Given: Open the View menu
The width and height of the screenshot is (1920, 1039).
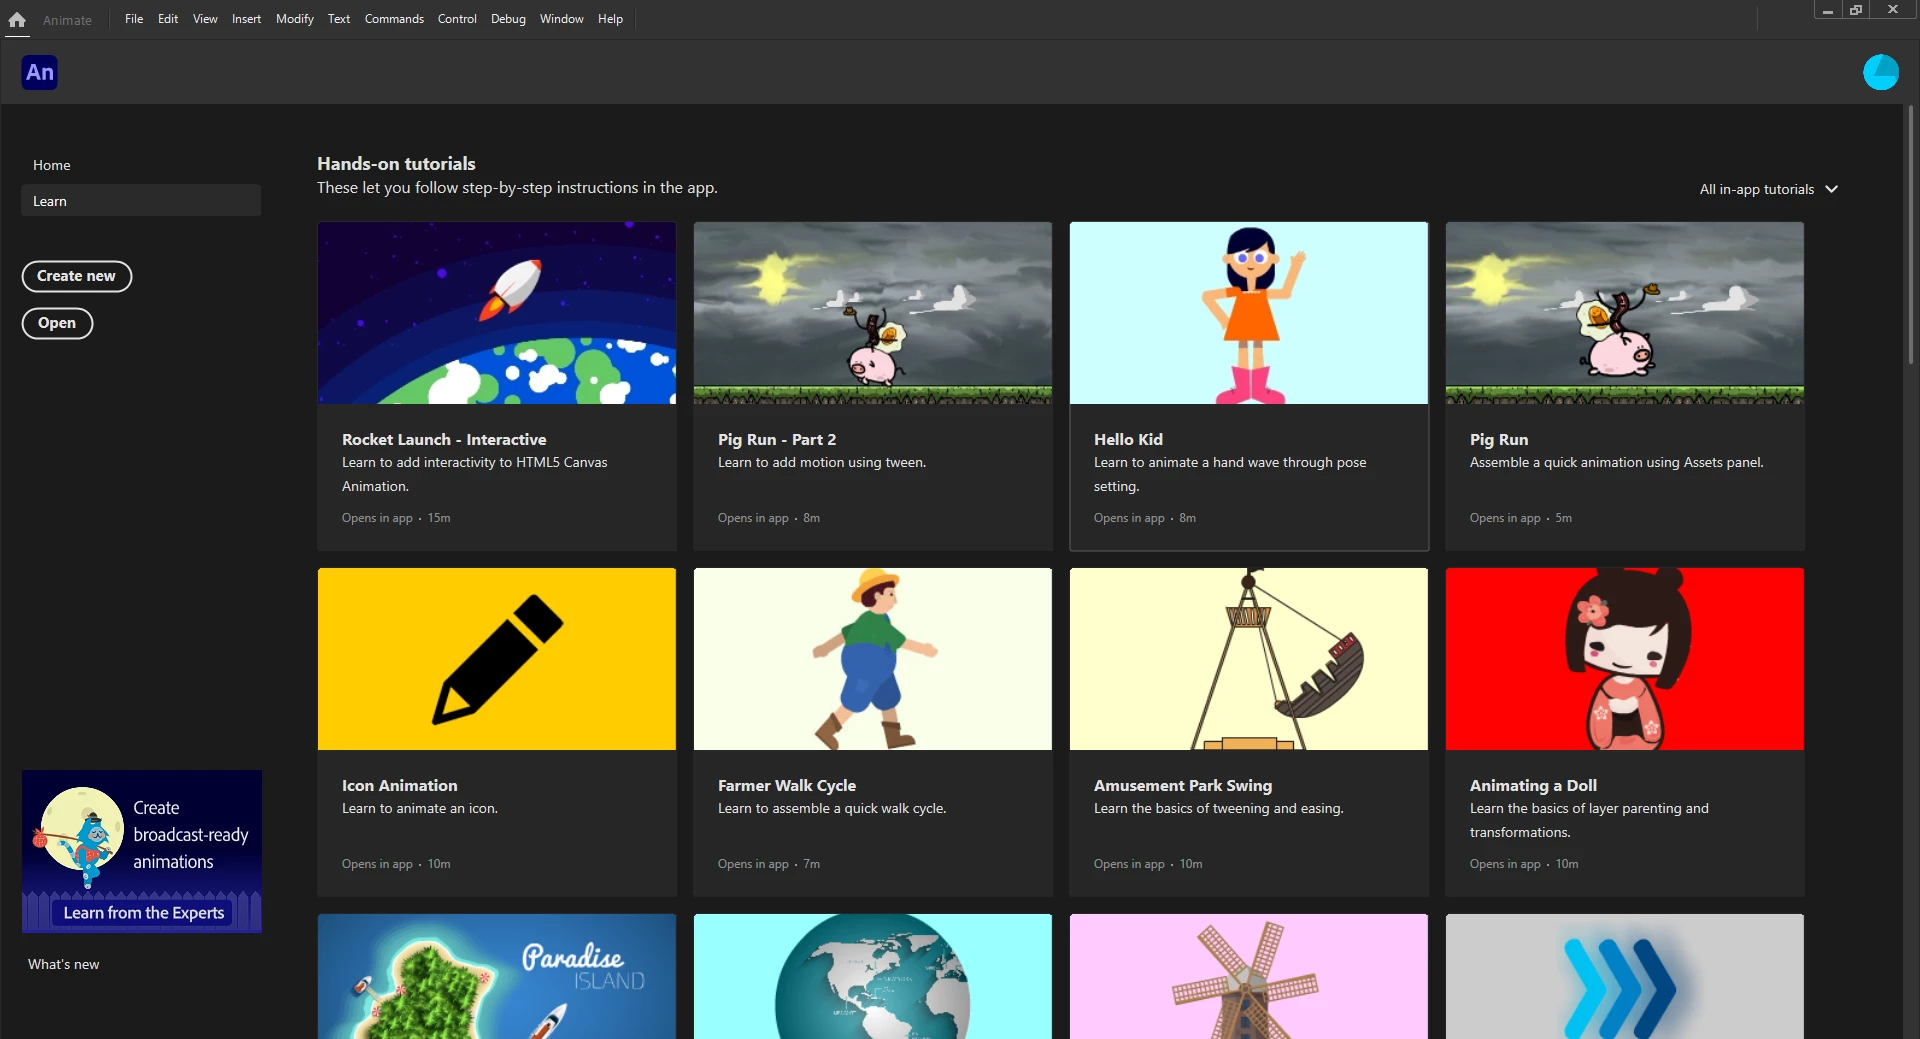Looking at the screenshot, I should click(205, 19).
